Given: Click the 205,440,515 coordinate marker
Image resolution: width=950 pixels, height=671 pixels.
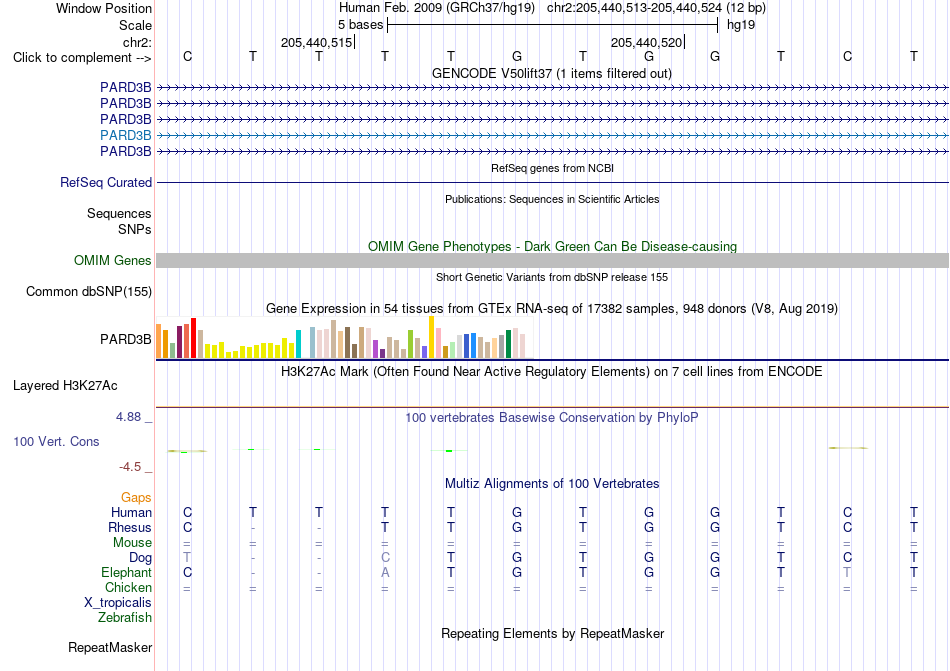Looking at the screenshot, I should click(316, 42).
